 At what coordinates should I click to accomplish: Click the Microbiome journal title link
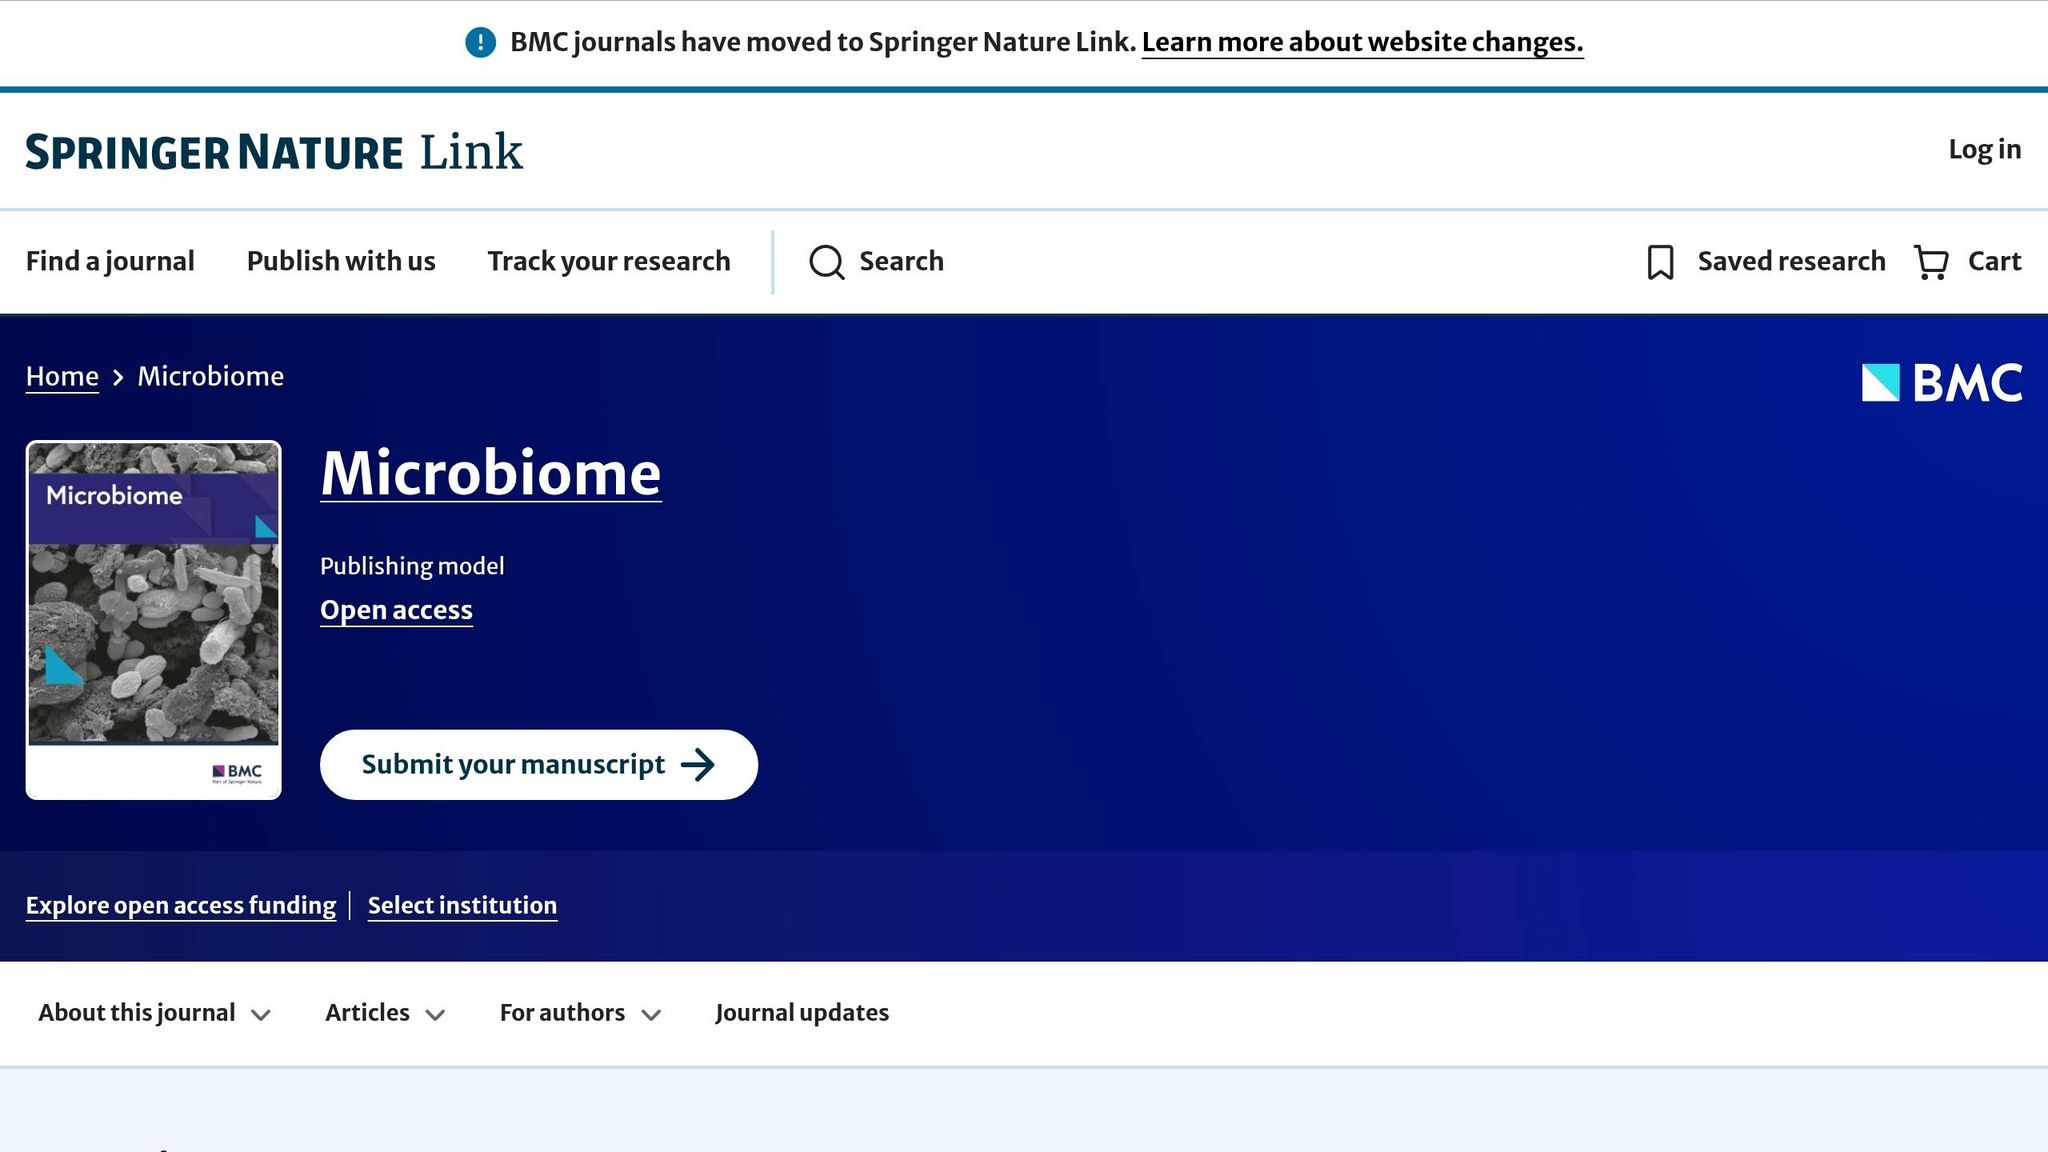point(491,472)
